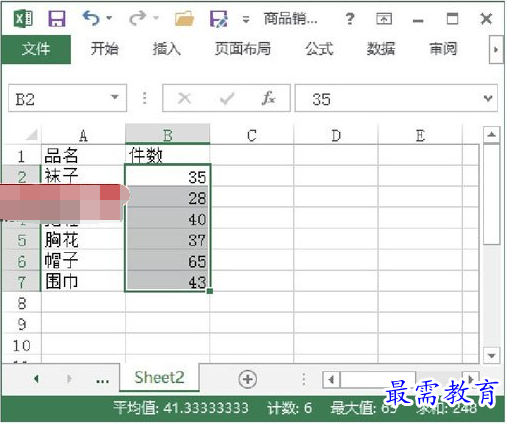This screenshot has height=424, width=507.
Task: Click the formula bar showing 35
Action: coord(396,98)
